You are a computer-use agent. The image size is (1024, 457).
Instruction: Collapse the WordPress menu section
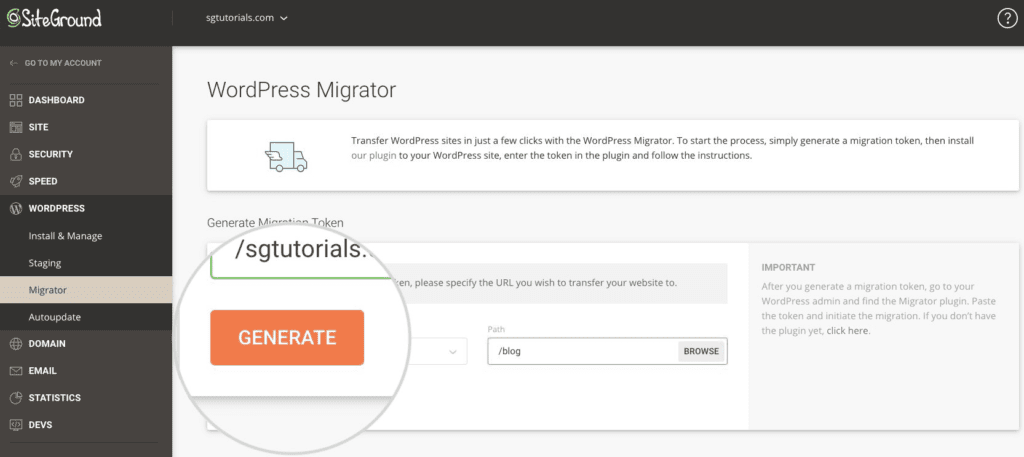pyautogui.click(x=56, y=209)
